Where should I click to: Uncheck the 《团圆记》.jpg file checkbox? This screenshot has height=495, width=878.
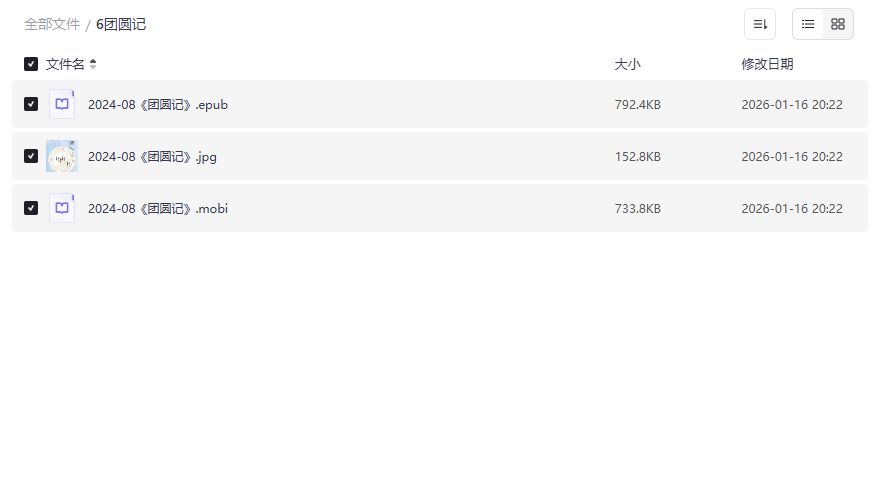(x=31, y=156)
